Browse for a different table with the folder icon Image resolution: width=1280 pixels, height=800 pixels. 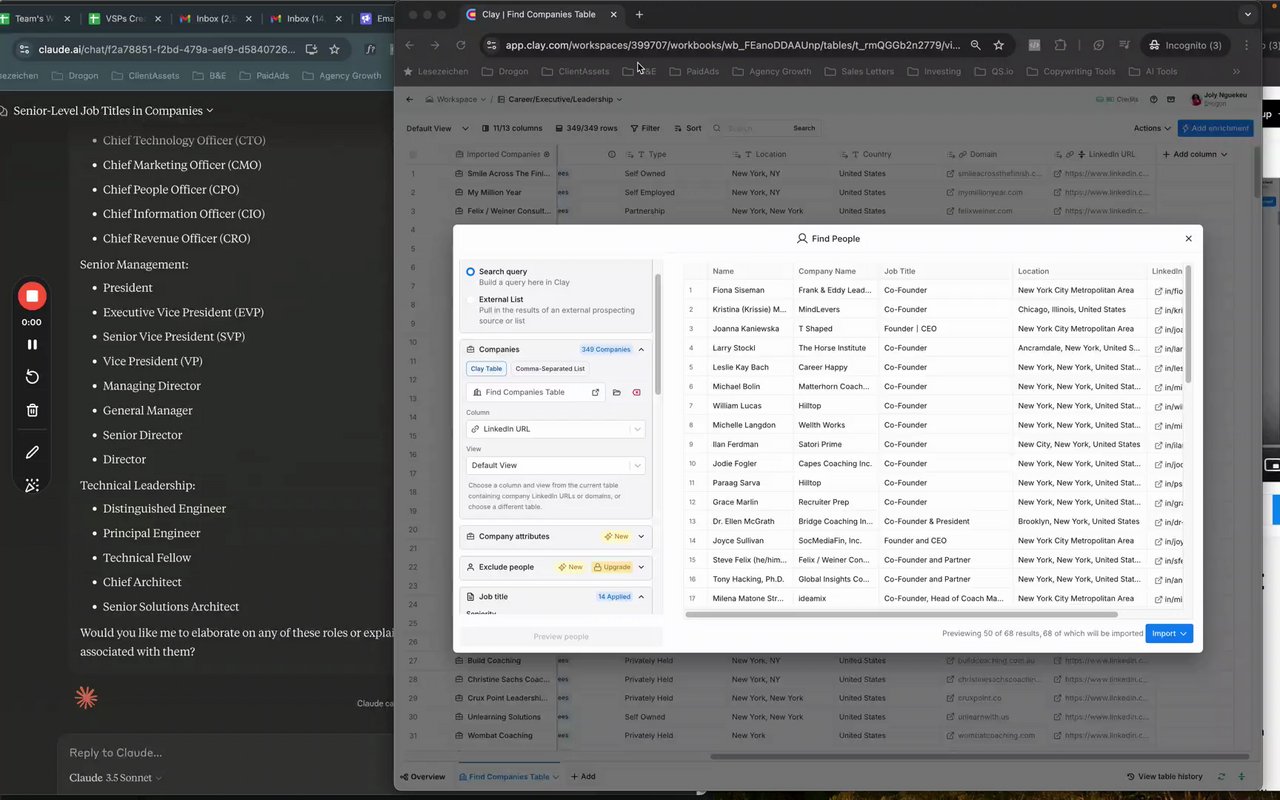point(617,392)
